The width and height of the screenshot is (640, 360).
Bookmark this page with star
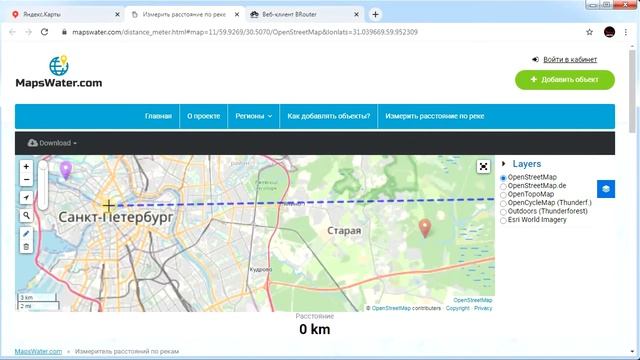coord(589,32)
